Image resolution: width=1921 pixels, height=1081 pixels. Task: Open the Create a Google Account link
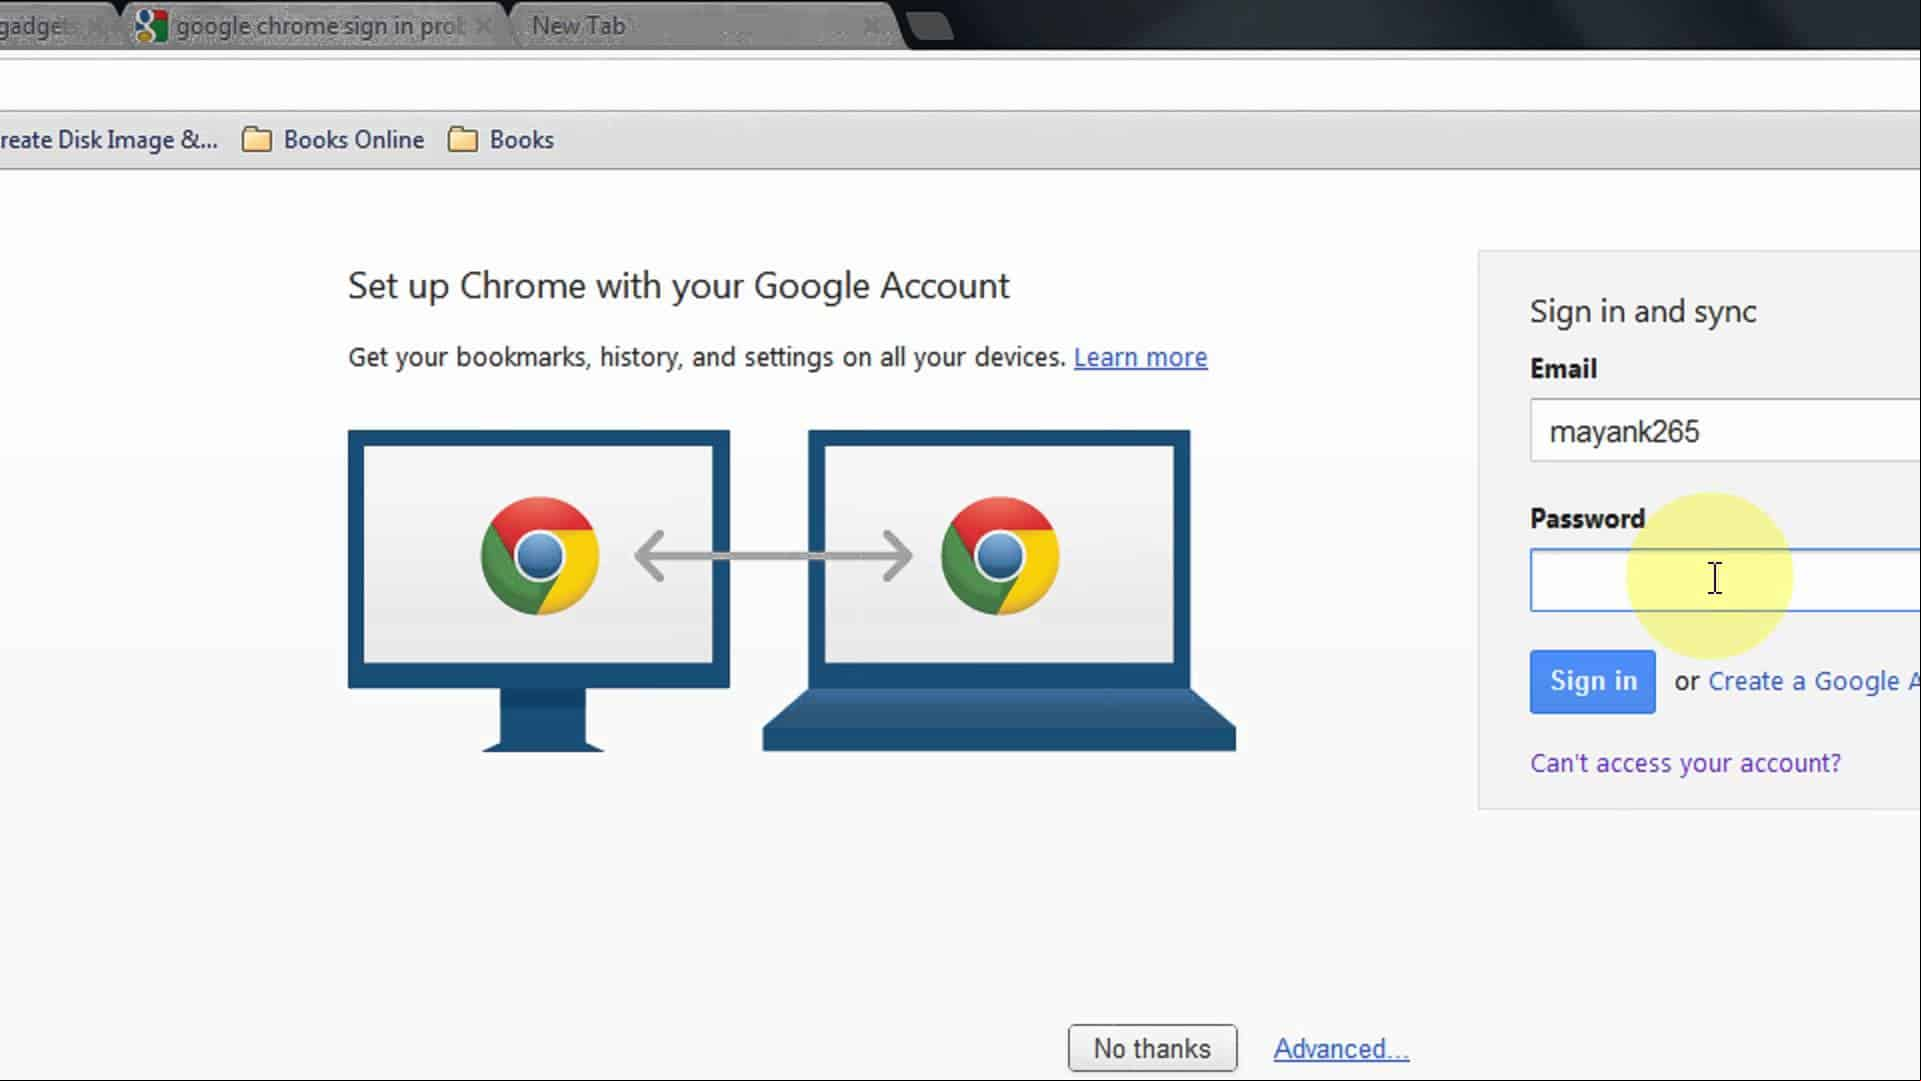click(1813, 682)
